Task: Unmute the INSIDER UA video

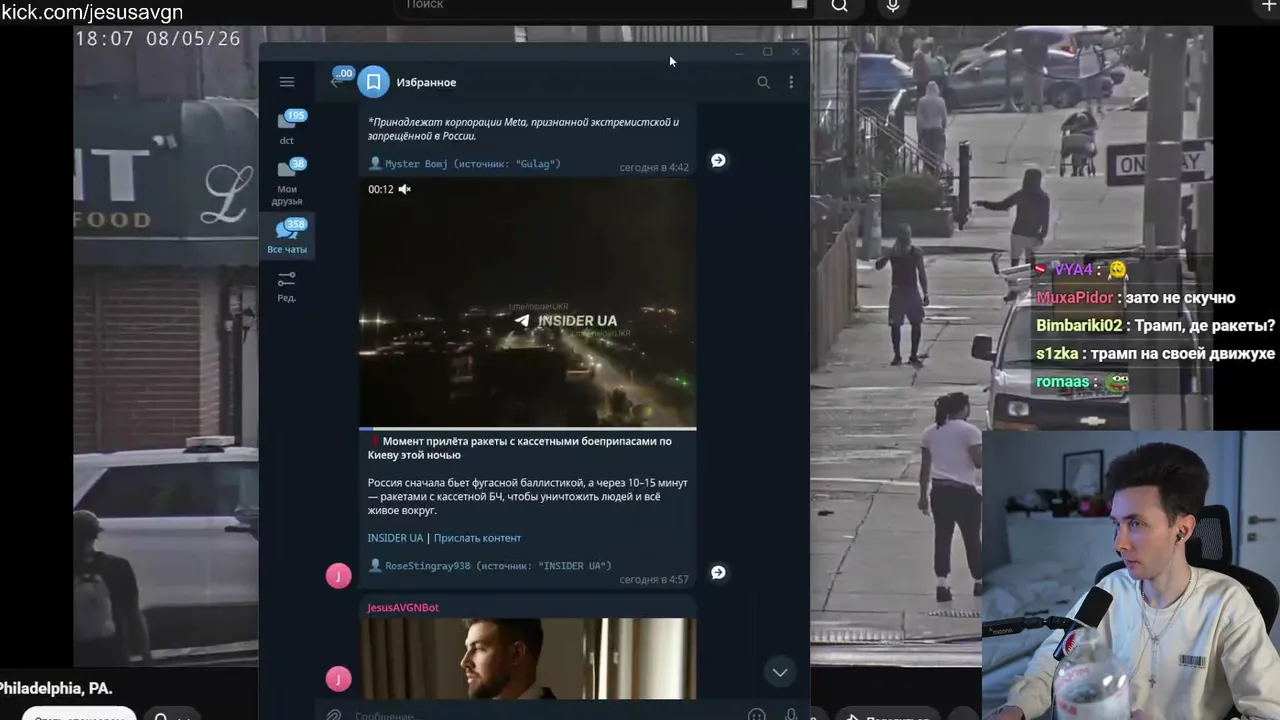Action: coord(405,189)
